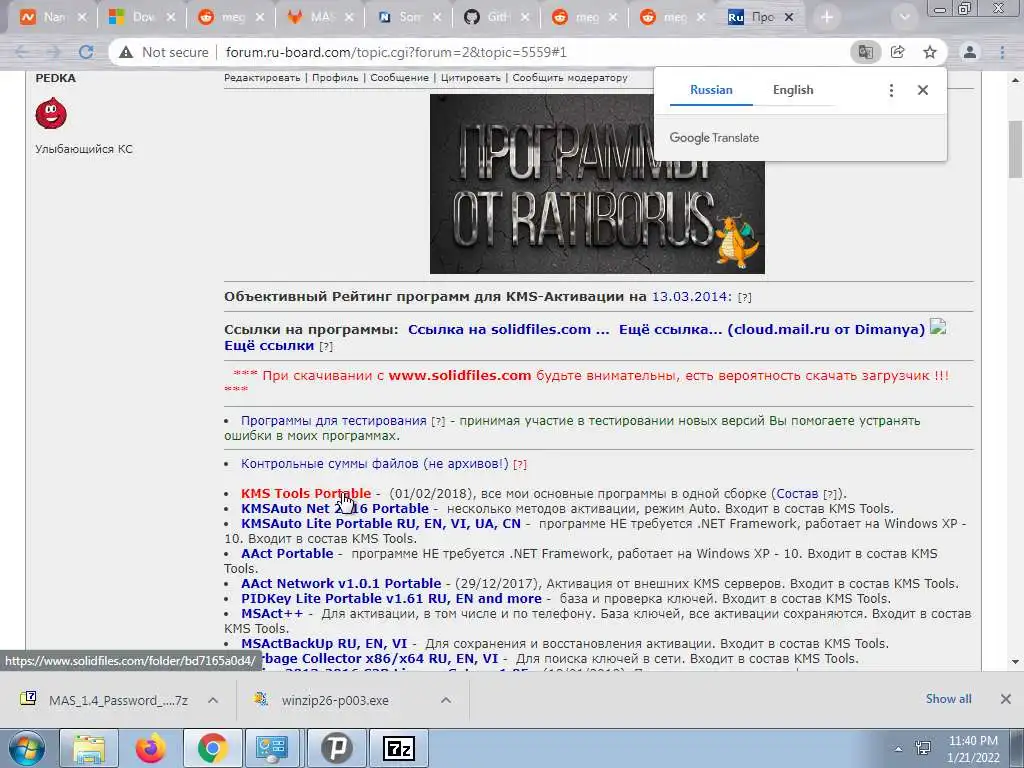This screenshot has width=1024, height=768.
Task: Open the Windows Start button
Action: [x=27, y=748]
